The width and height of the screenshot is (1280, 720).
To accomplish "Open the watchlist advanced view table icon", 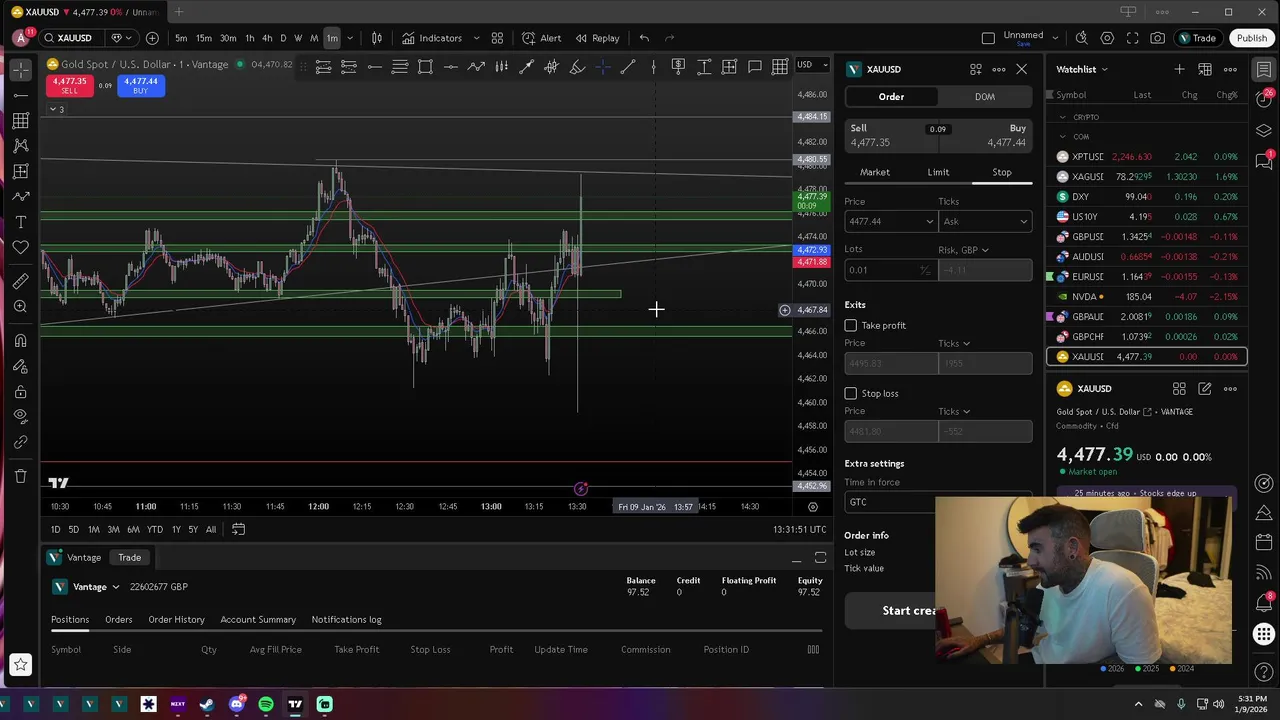I will point(1205,69).
